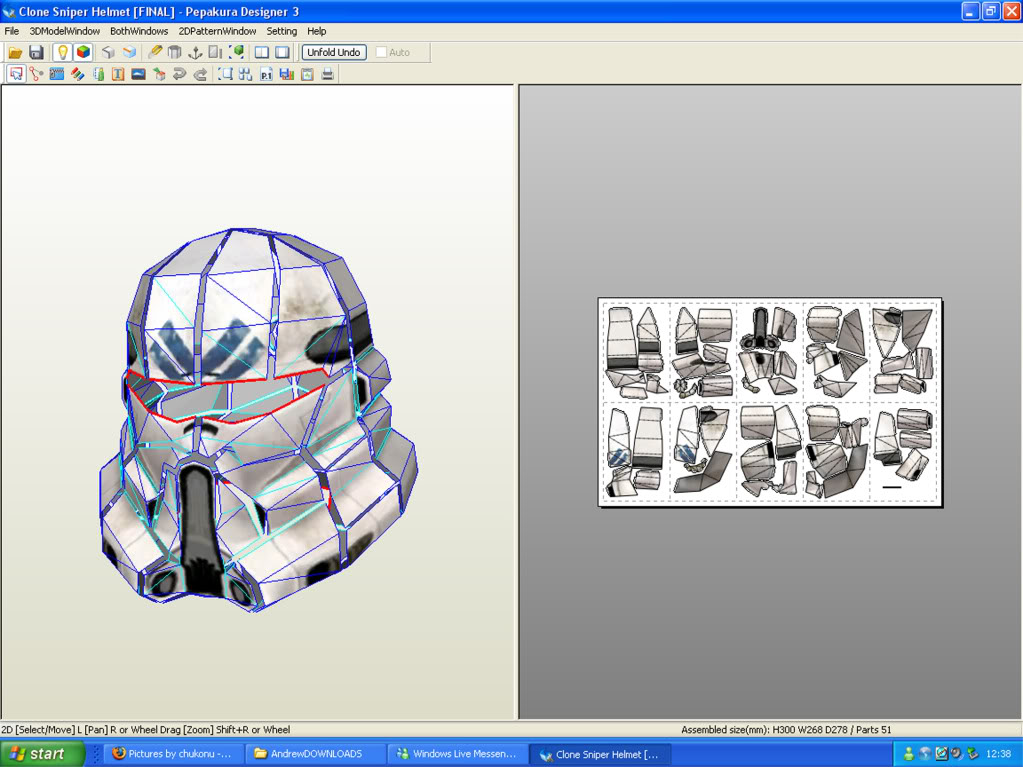Click the taskbar clock 12:38
The width and height of the screenshot is (1023, 767).
pyautogui.click(x=999, y=753)
